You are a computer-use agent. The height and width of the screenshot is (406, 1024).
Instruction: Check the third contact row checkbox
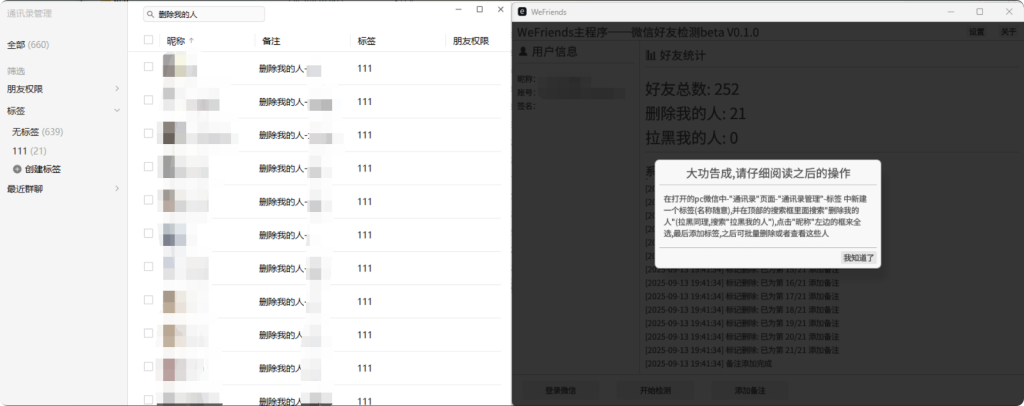149,133
